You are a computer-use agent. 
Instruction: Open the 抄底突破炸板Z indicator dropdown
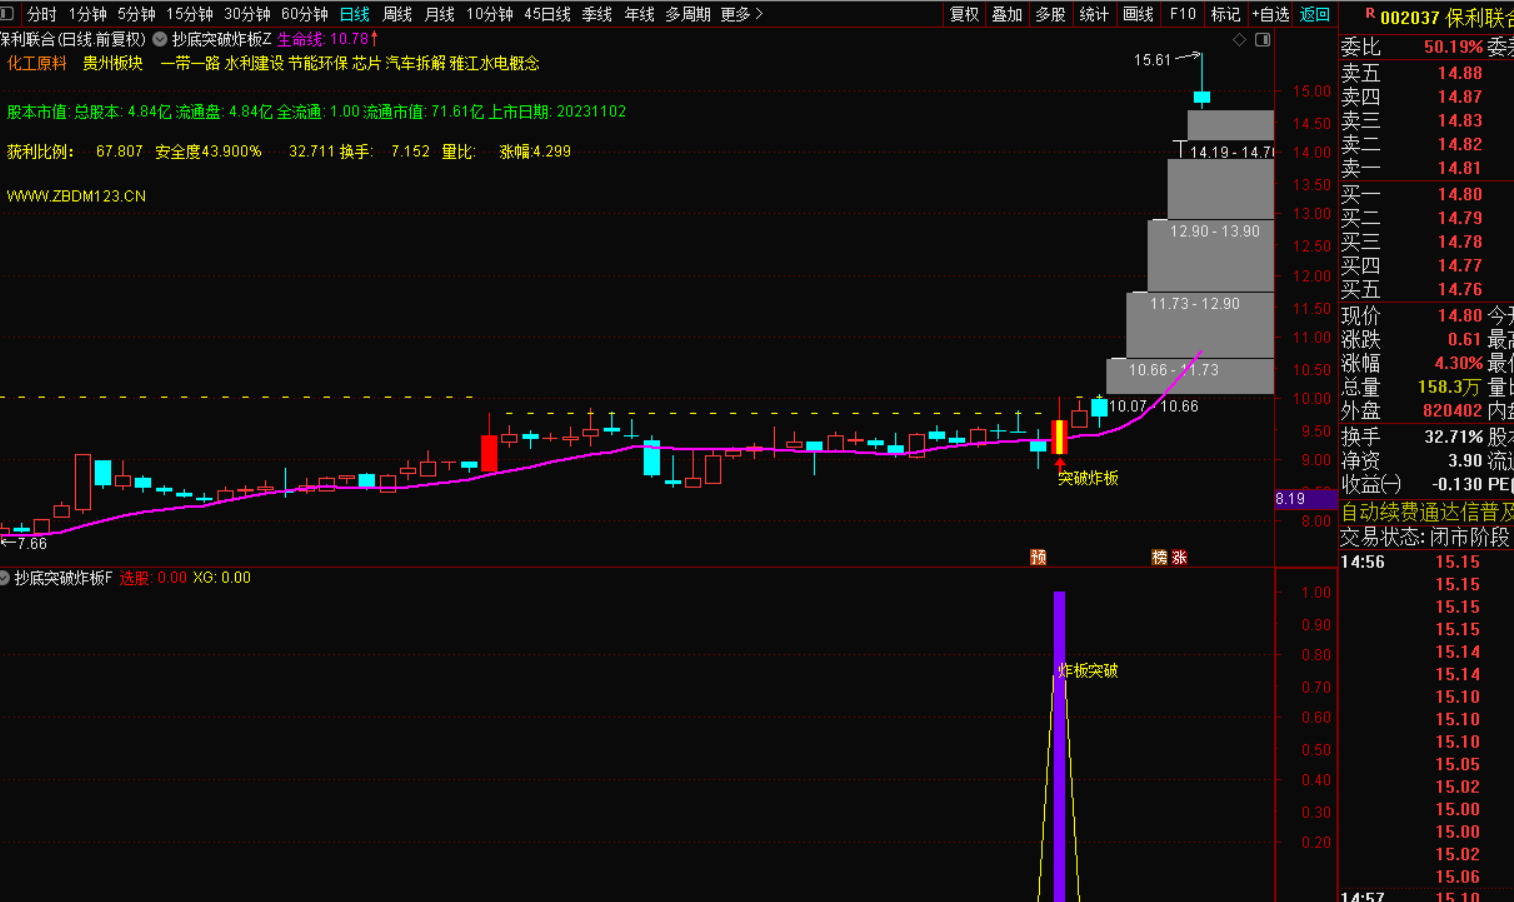[x=160, y=39]
